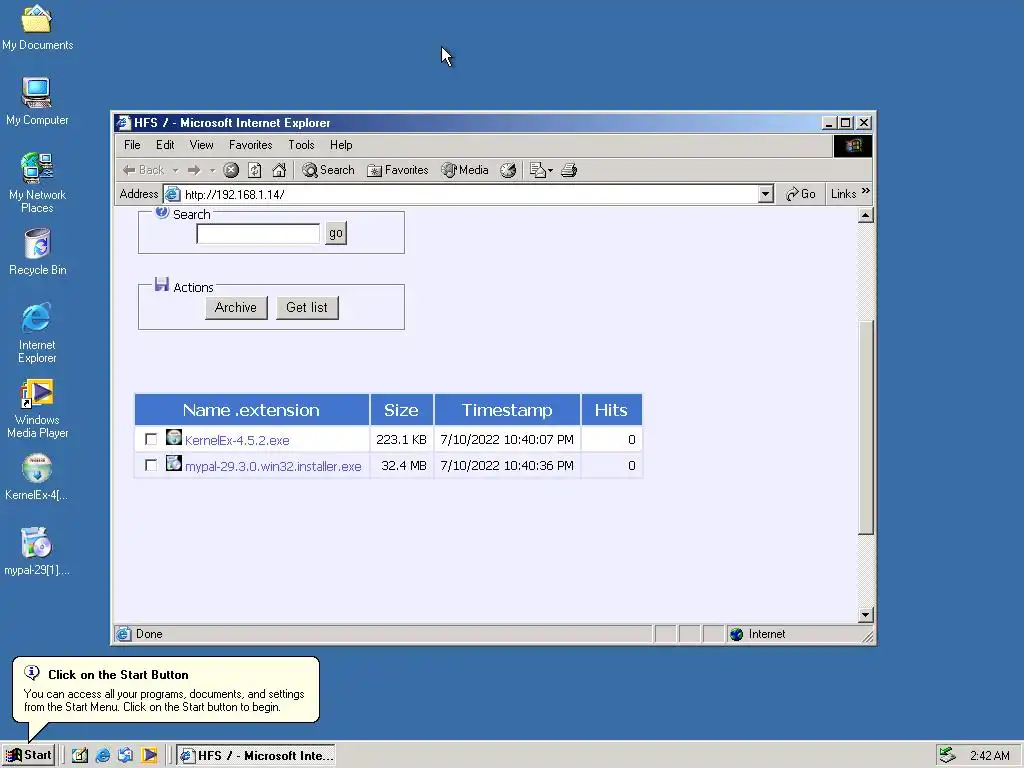Screen dimensions: 1024x768
Task: Open the Help menu
Action: click(x=341, y=145)
